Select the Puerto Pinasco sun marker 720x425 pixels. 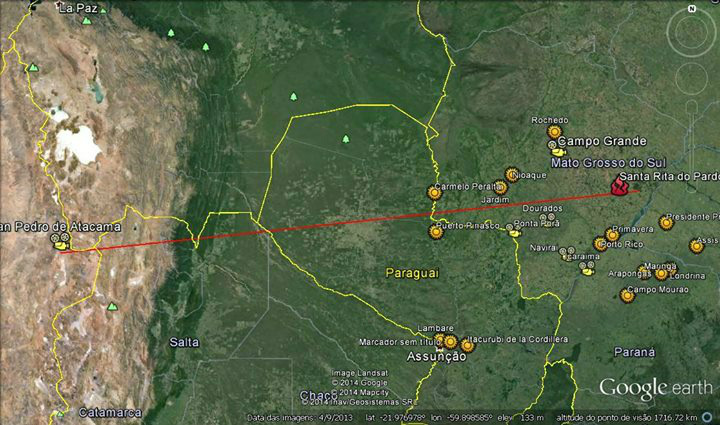coord(436,232)
